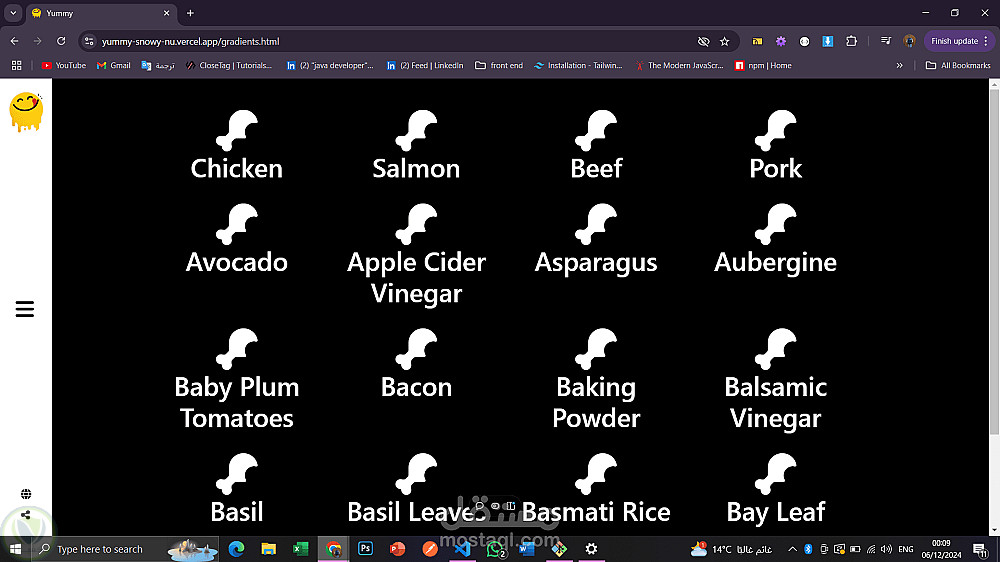
Task: Close the Yummy browser tab
Action: (166, 13)
